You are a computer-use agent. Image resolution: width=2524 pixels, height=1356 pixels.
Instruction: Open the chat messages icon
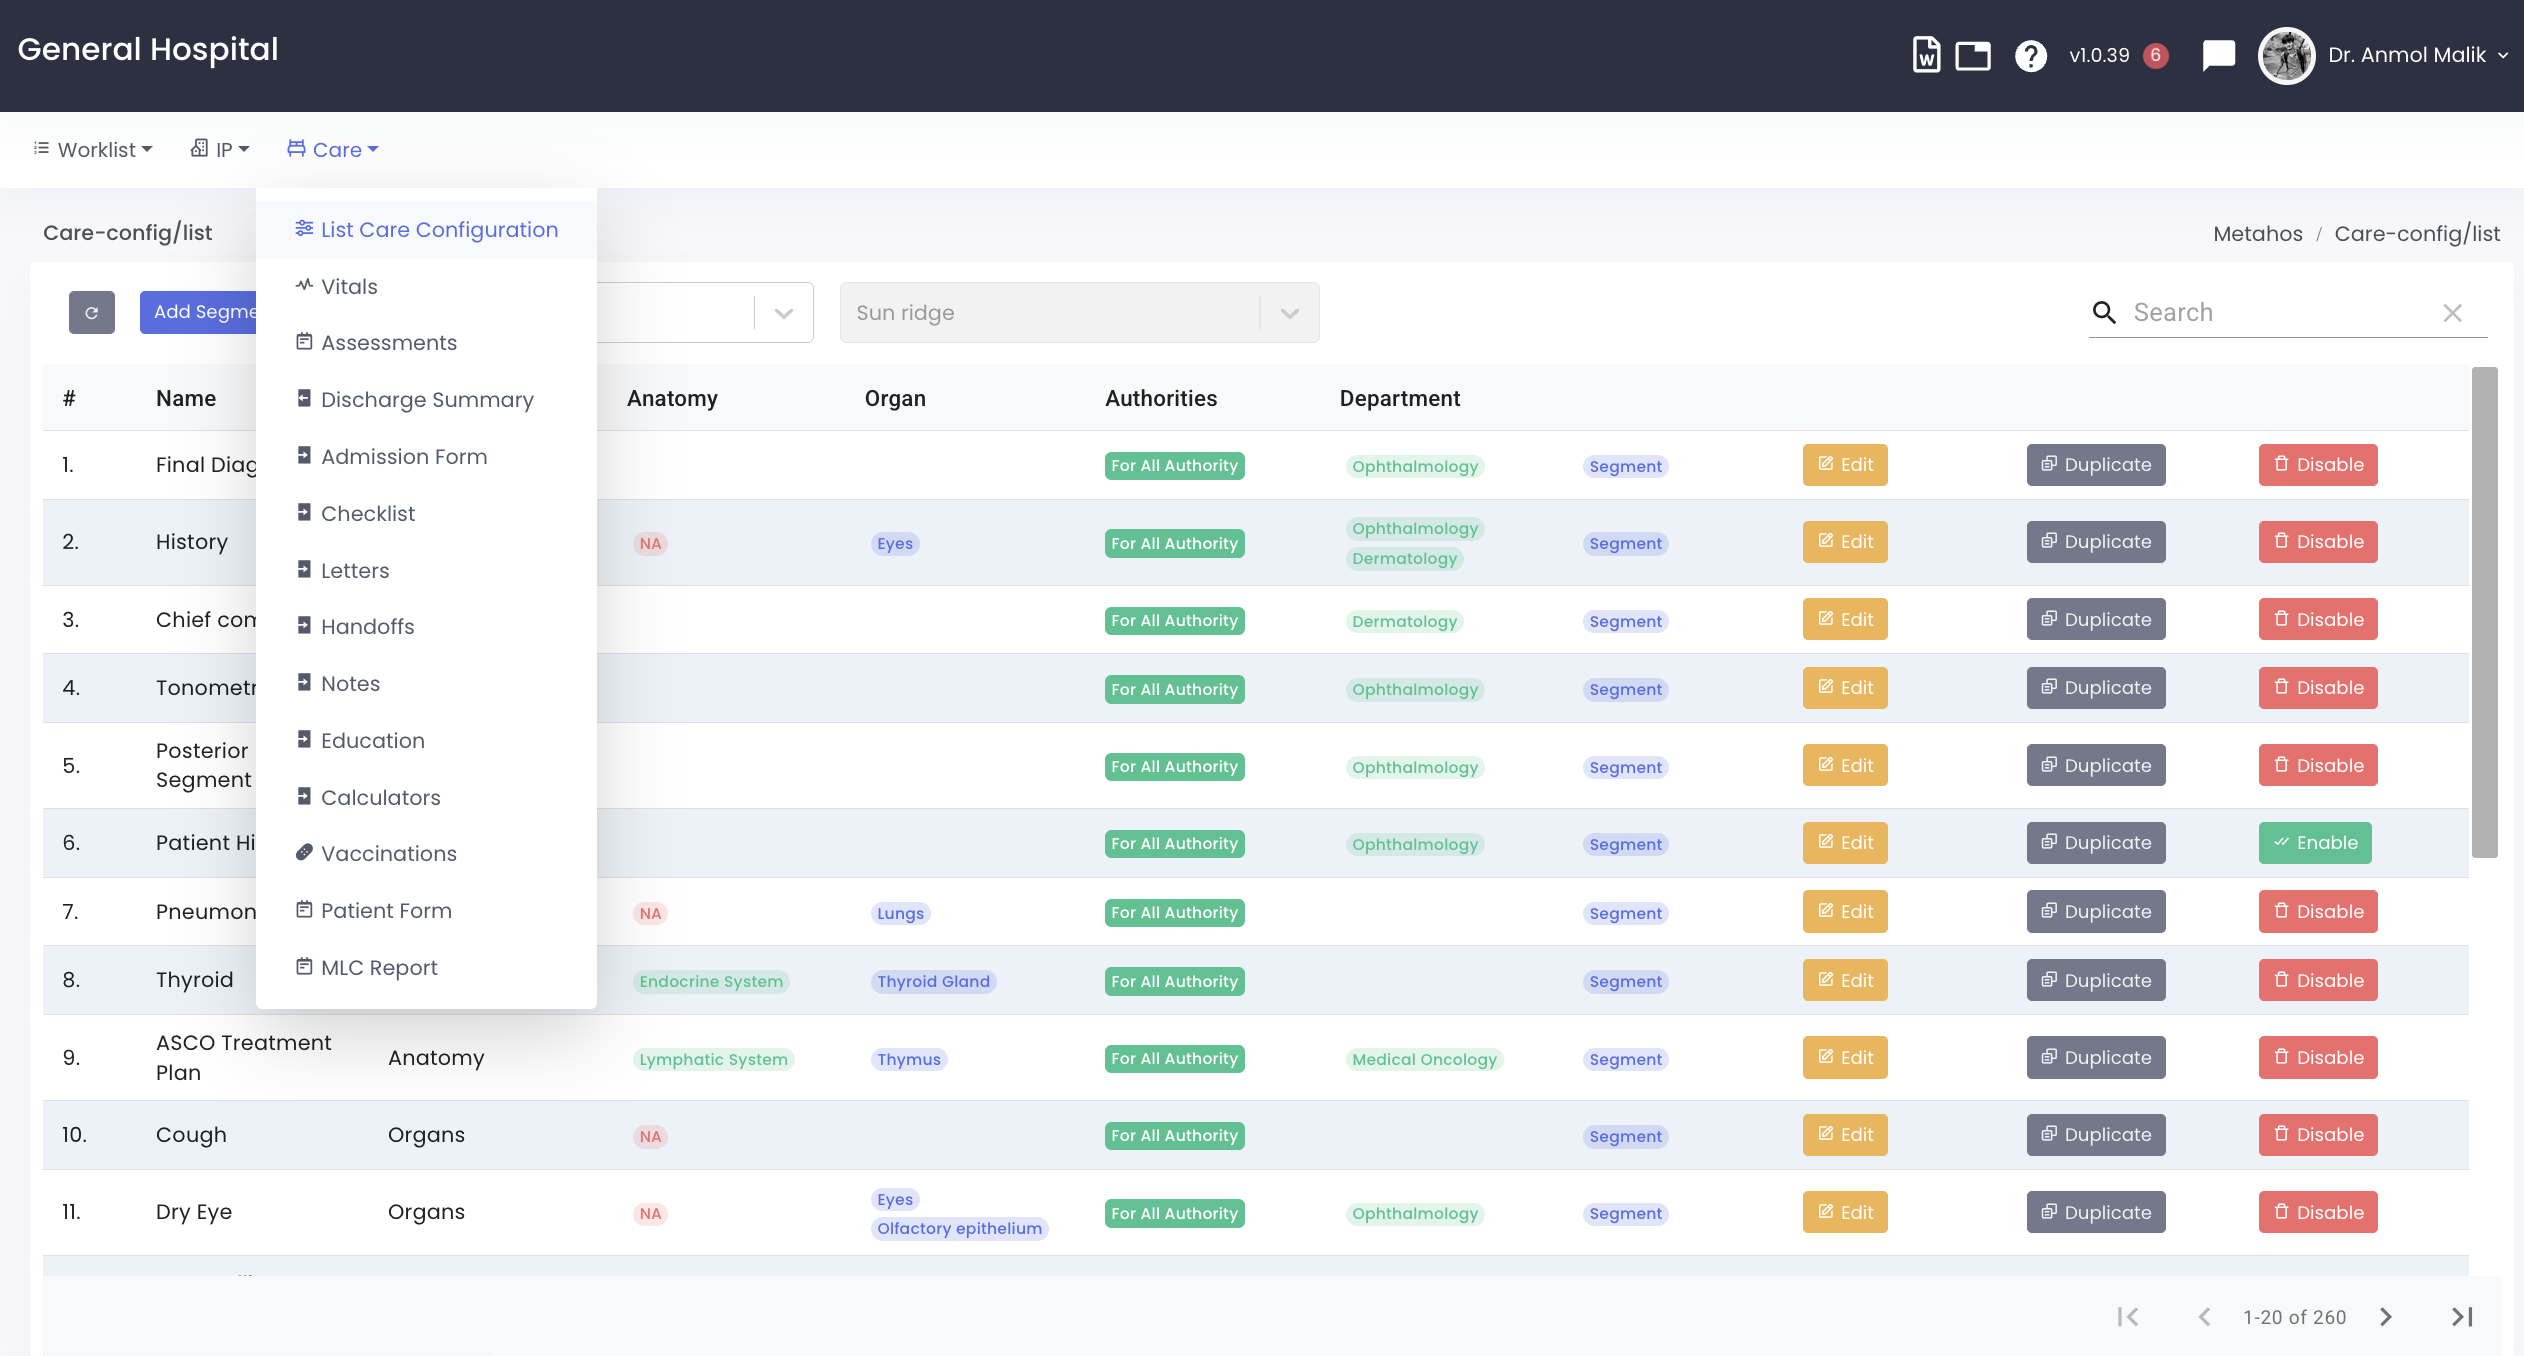(2218, 55)
